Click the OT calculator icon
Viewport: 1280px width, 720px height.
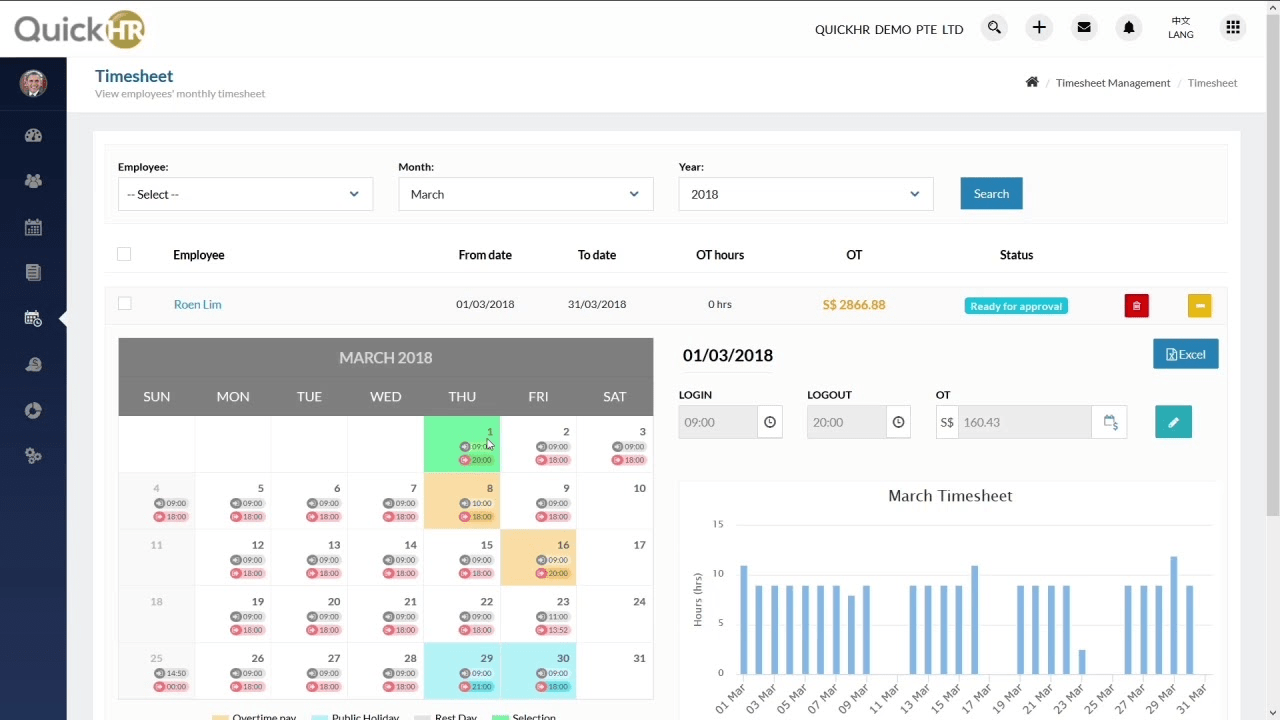(x=1110, y=422)
